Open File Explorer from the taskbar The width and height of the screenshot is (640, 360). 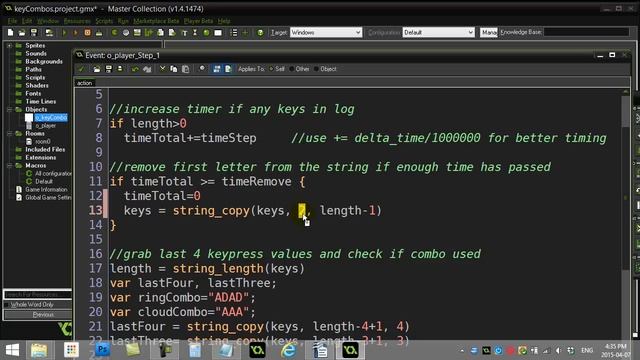point(39,350)
